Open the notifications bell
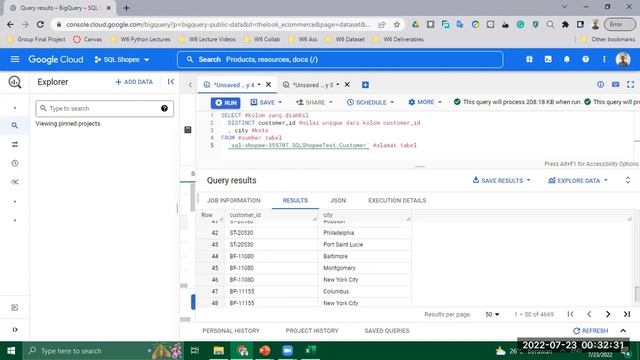Image resolution: width=640 pixels, height=360 pixels. (567, 60)
